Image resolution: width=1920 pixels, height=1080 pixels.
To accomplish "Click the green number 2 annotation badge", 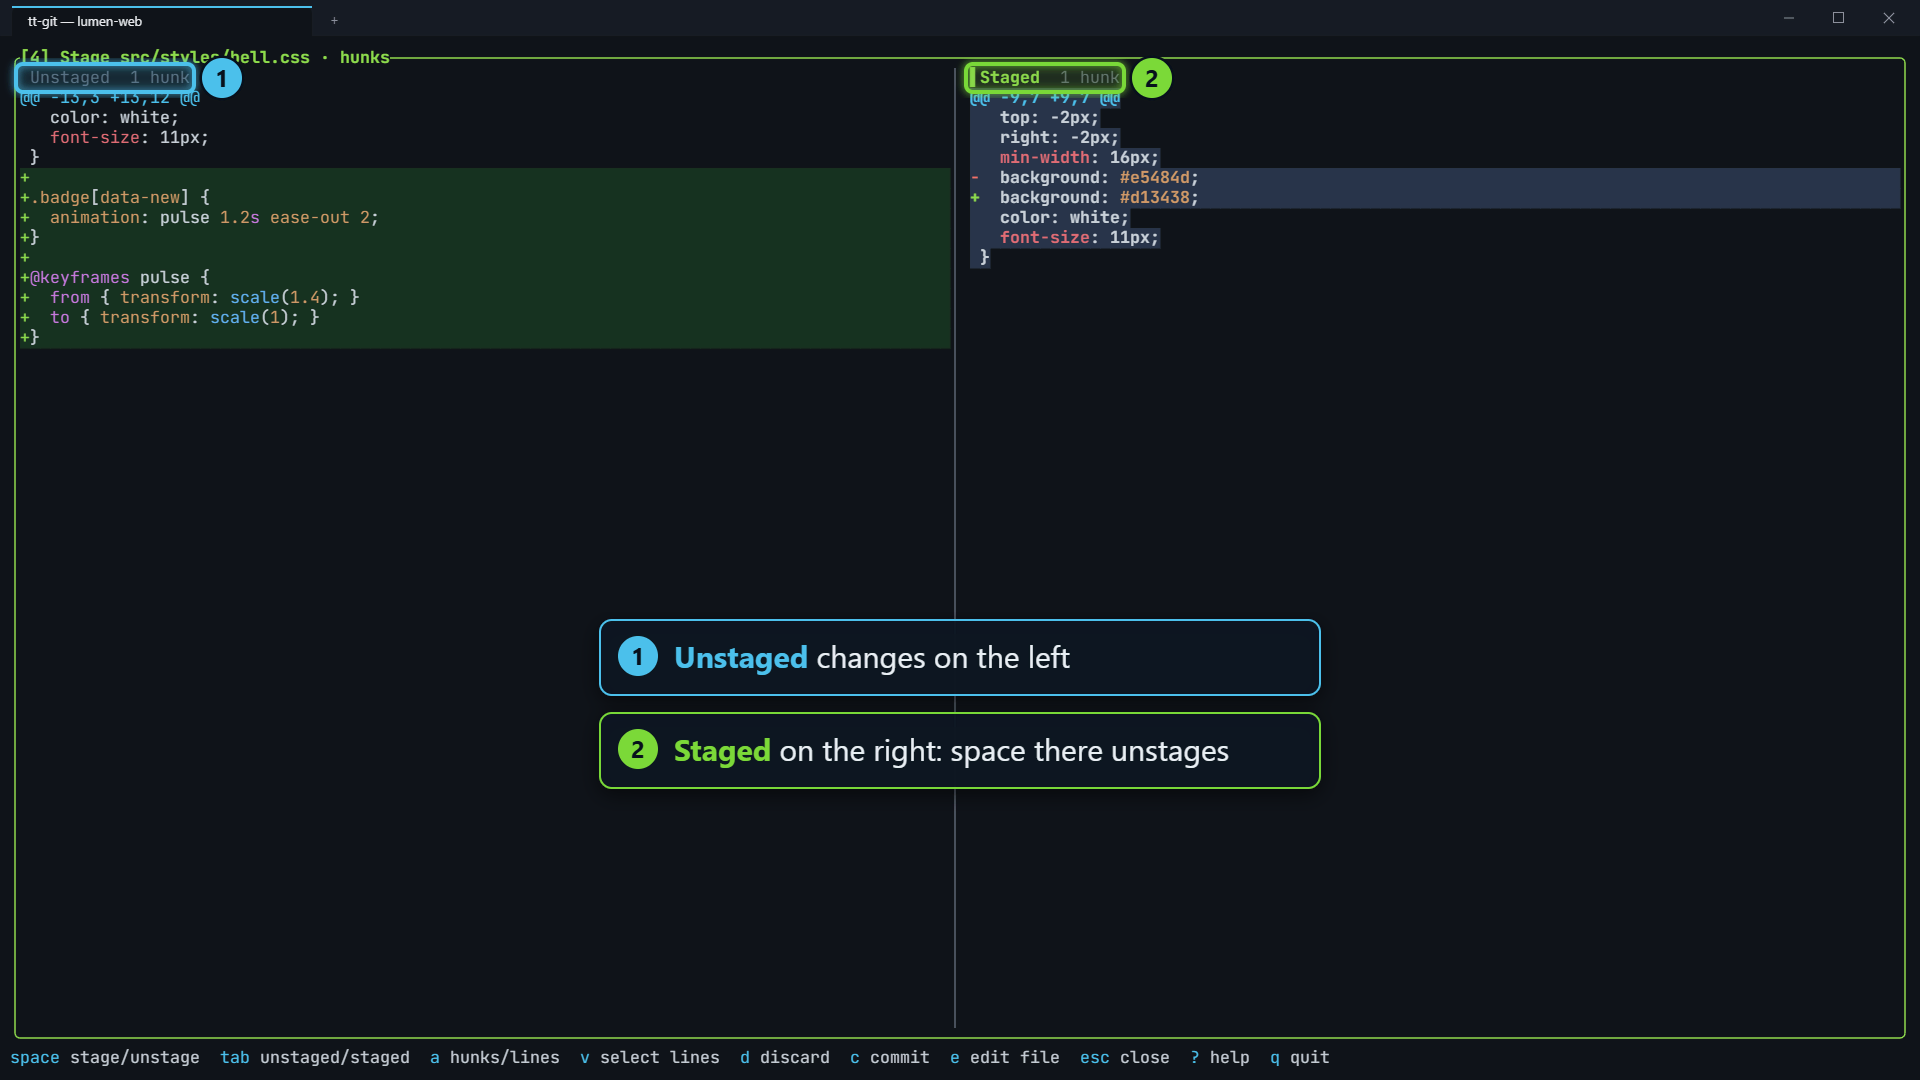I will pos(1152,78).
